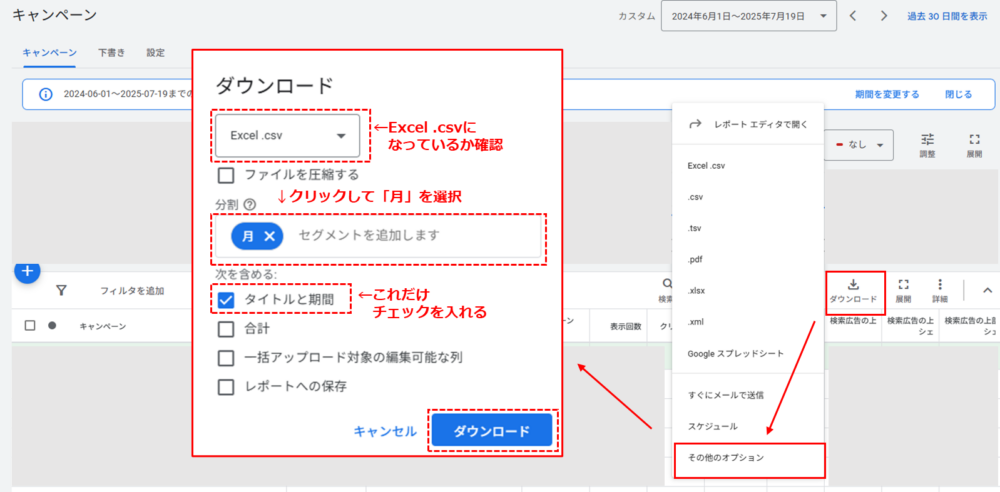Go to next date range arrow
The height and width of the screenshot is (492, 1000).
click(883, 16)
